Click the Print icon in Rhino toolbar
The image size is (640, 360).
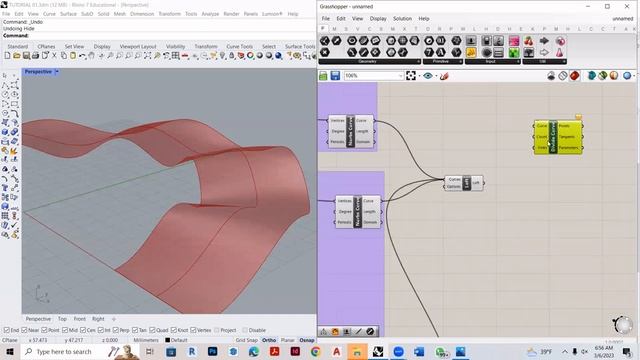tap(35, 56)
